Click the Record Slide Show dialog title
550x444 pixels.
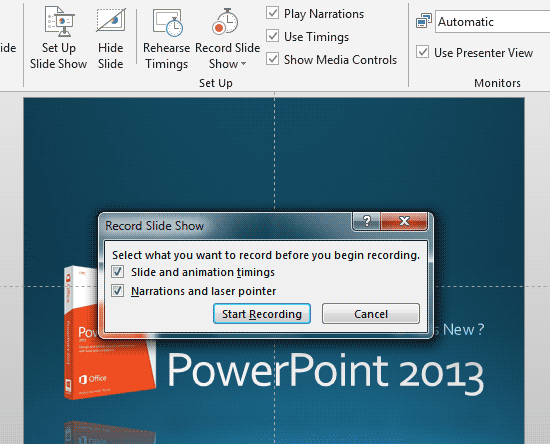[155, 226]
